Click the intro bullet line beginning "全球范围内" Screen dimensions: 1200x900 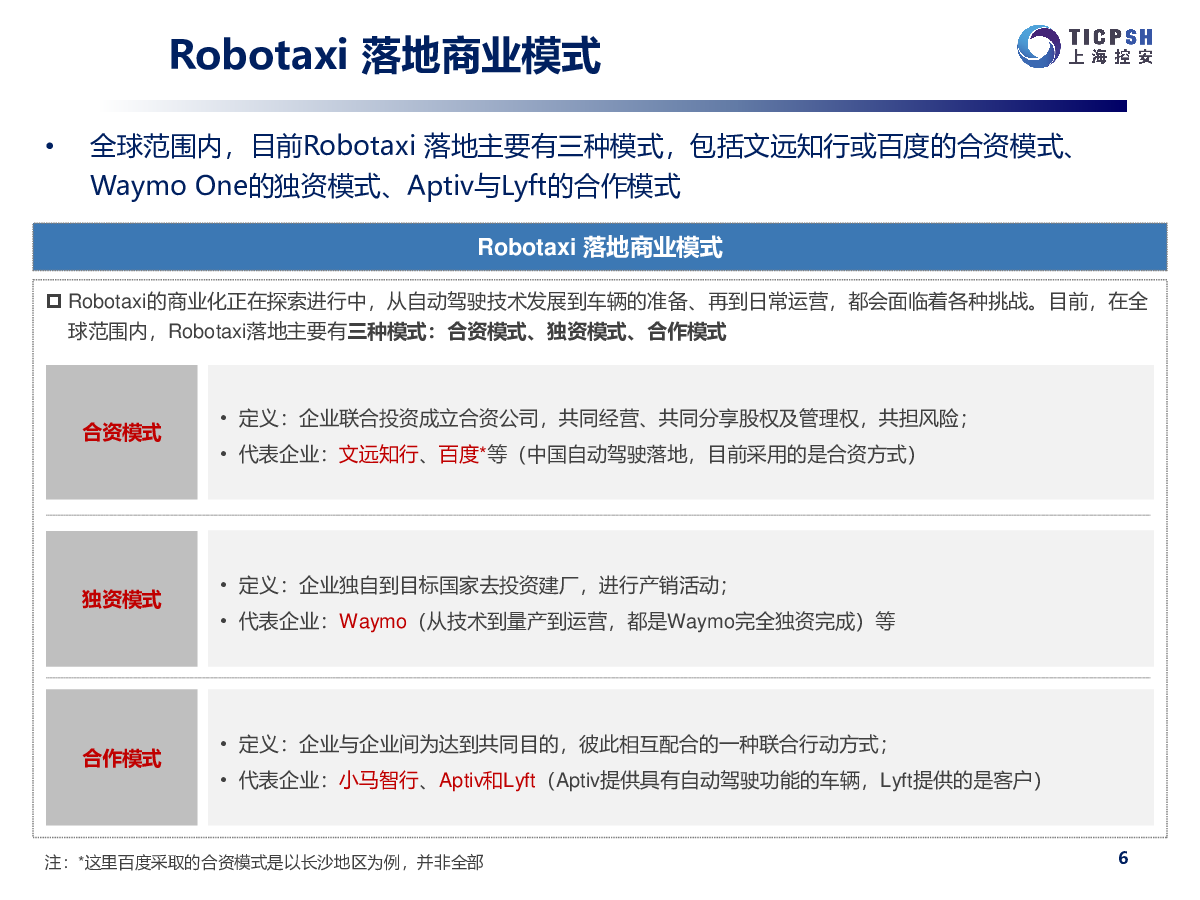point(583,146)
